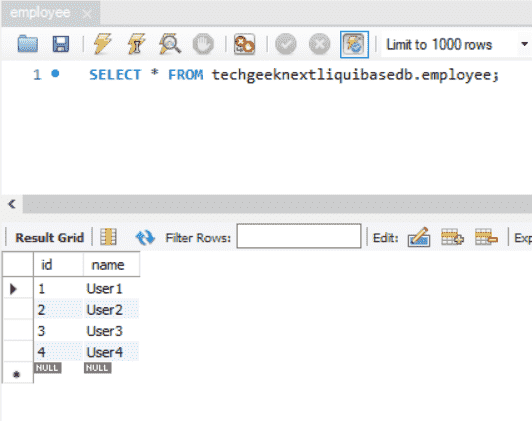Save the script with floppy icon

tap(61, 44)
